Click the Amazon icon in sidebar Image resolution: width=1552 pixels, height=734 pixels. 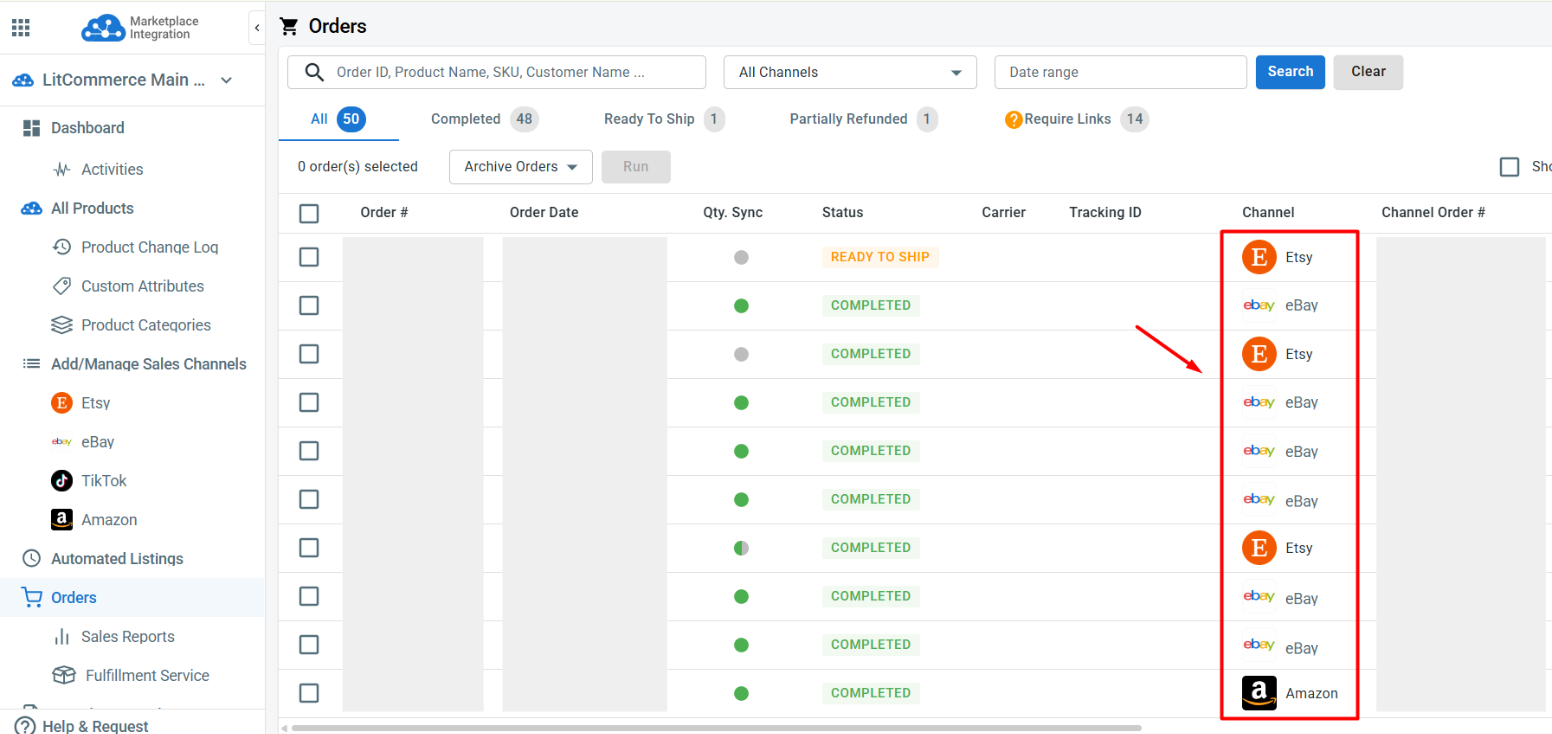[x=62, y=520]
